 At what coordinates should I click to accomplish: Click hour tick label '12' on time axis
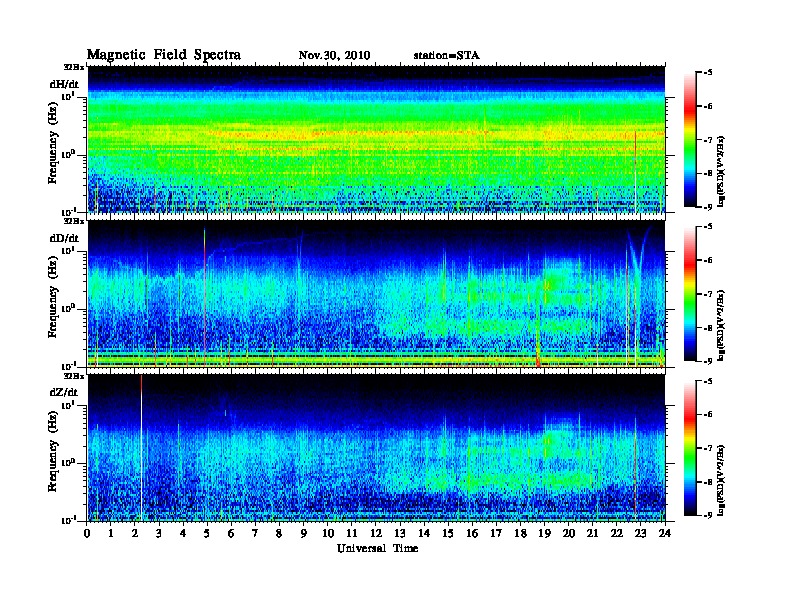(x=376, y=533)
